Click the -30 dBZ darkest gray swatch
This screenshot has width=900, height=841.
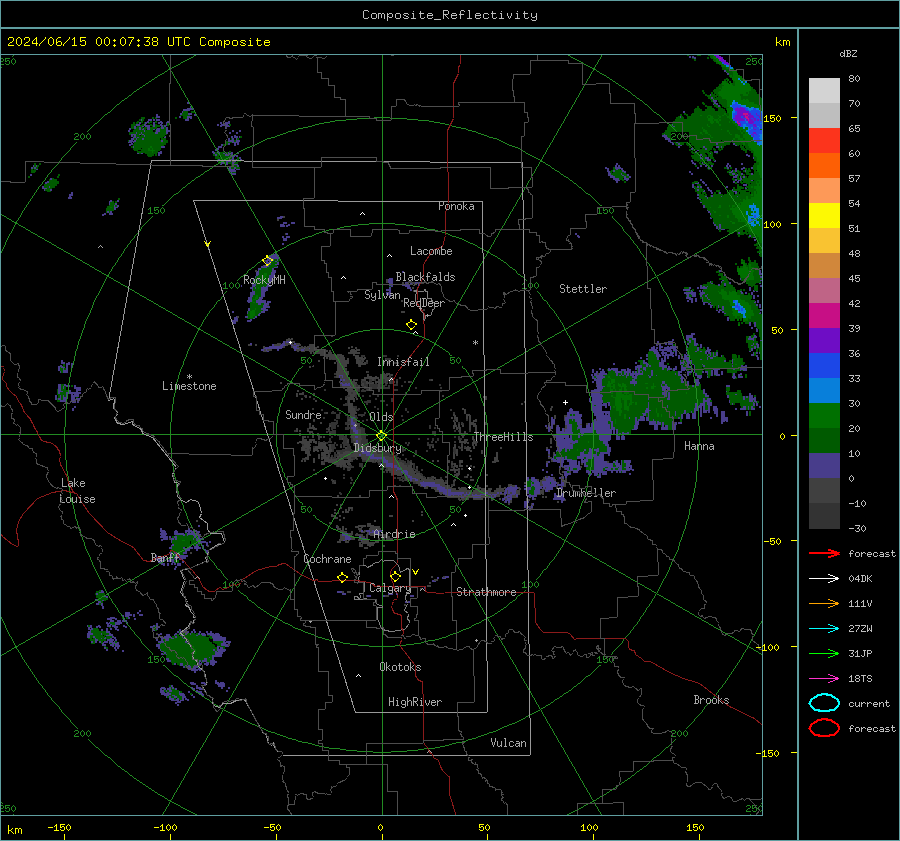[824, 516]
